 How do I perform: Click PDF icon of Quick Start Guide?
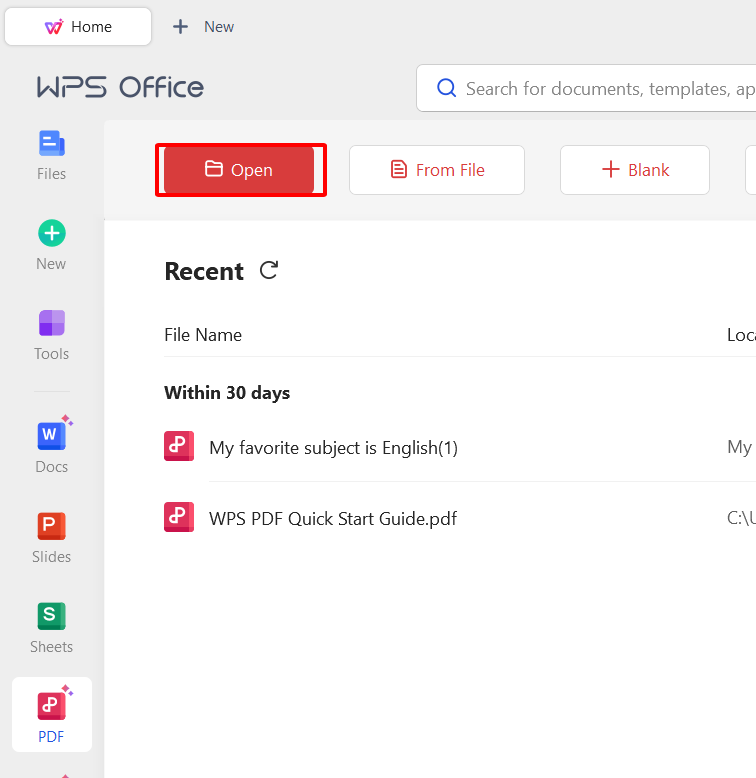coord(179,517)
